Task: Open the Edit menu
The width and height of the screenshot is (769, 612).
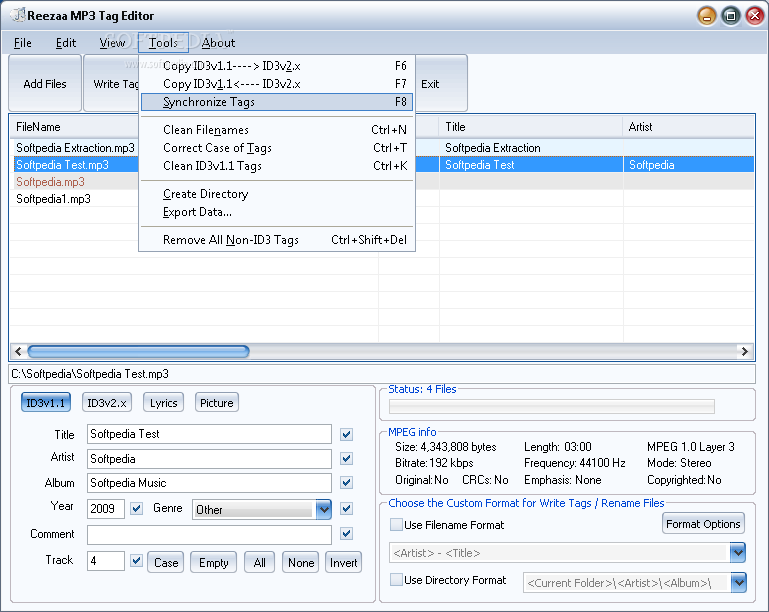Action: (66, 43)
